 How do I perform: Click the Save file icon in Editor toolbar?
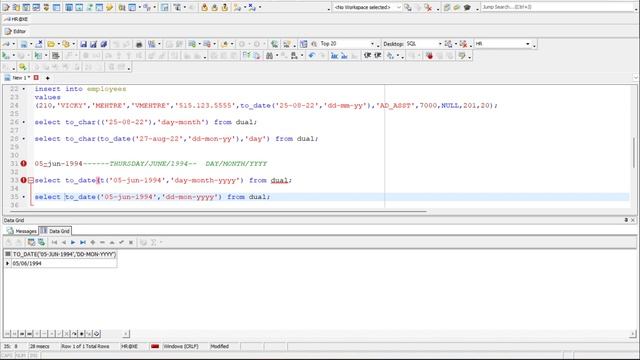tap(83, 44)
